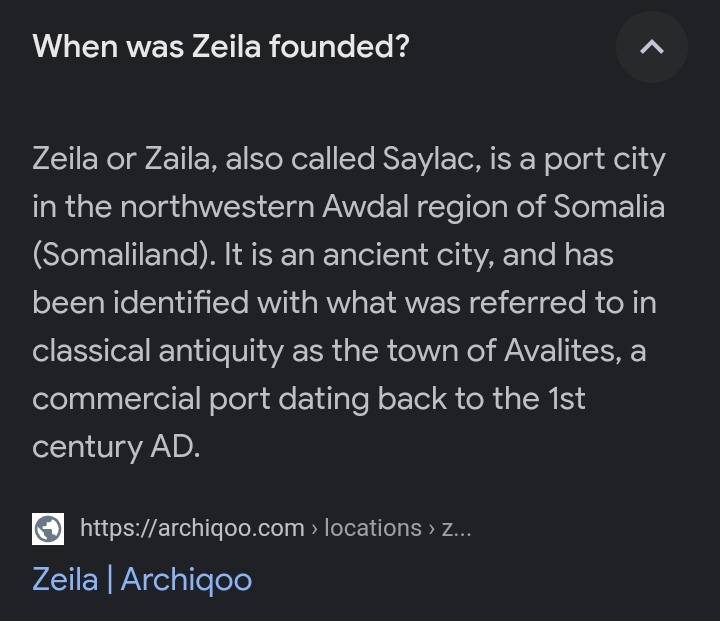Click the word 'Avalites' in the snippet
The height and width of the screenshot is (621, 720).
click(562, 351)
